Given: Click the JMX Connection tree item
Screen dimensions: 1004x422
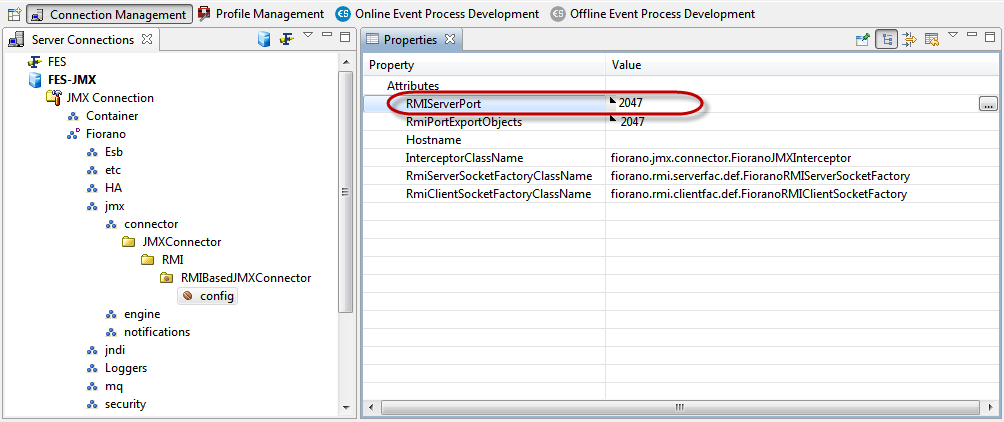Looking at the screenshot, I should tap(109, 98).
